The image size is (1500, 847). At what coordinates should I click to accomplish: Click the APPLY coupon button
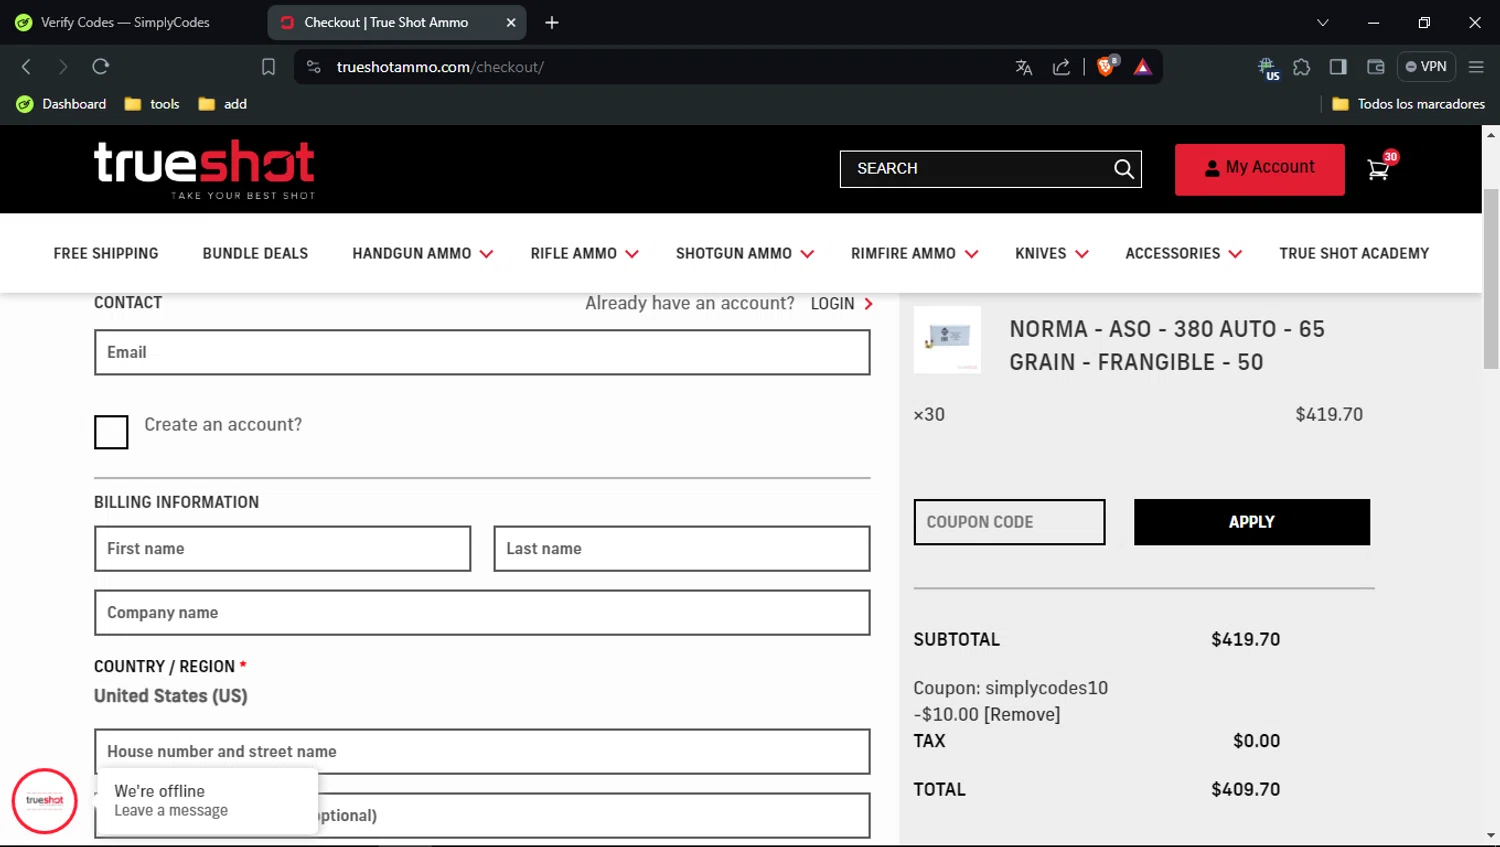(1251, 522)
